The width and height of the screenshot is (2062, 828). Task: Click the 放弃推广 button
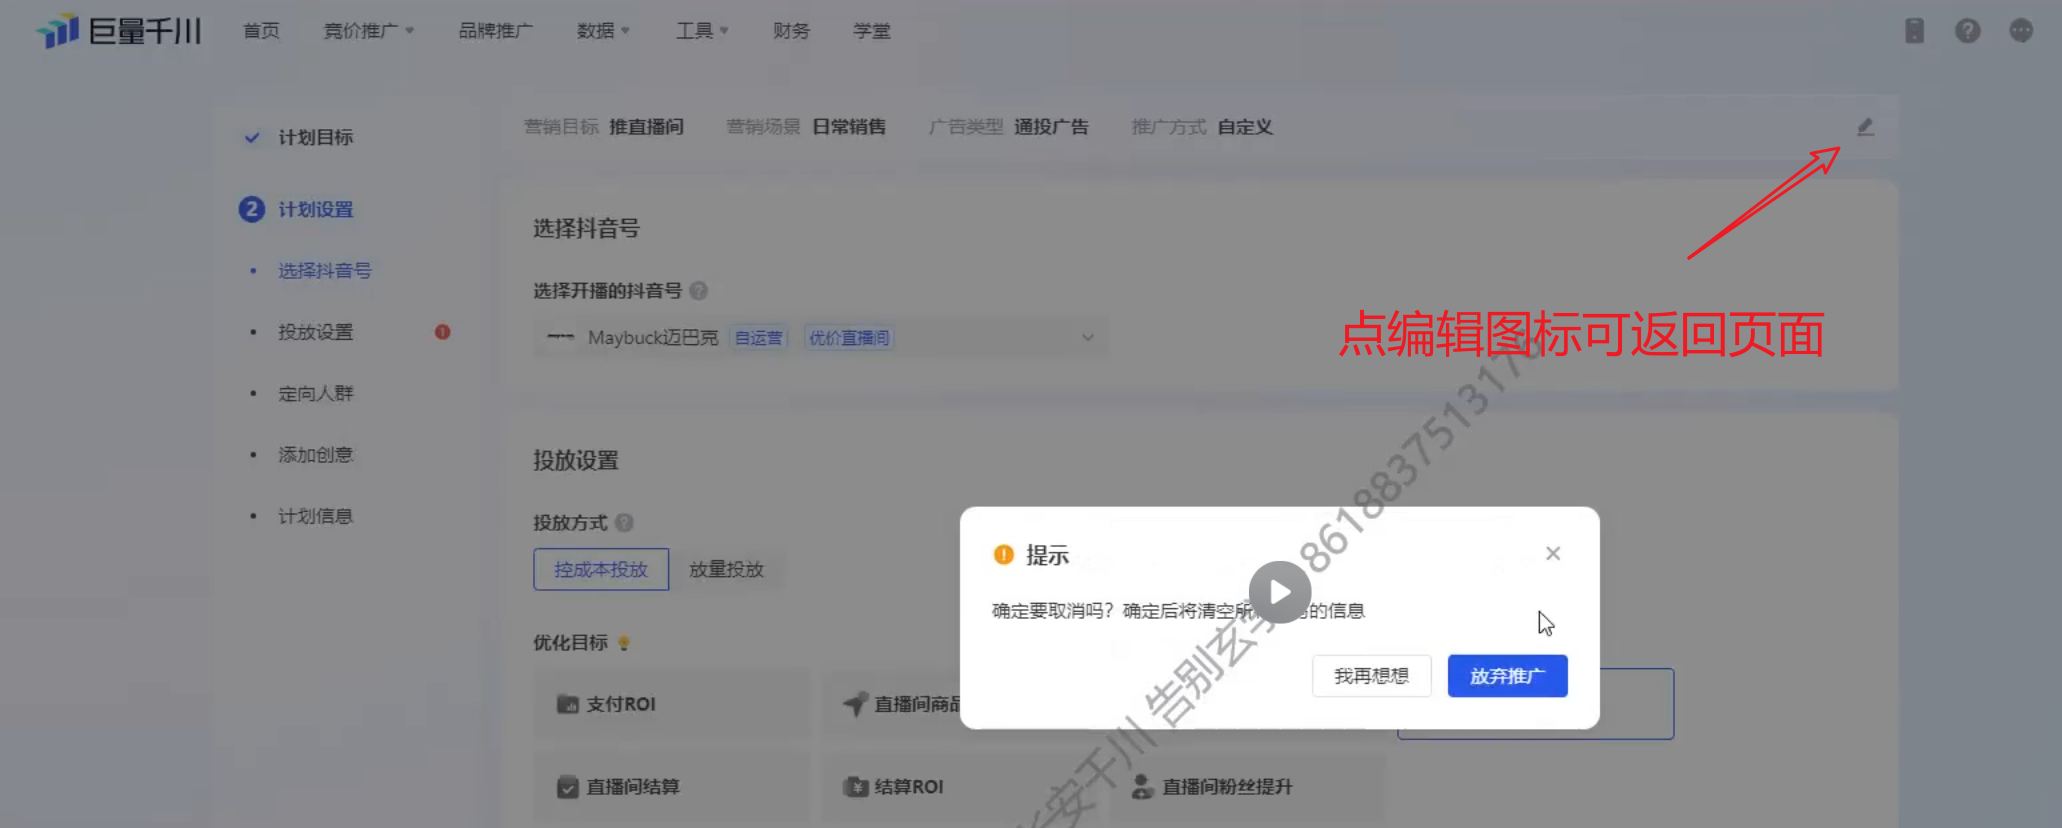click(x=1507, y=677)
